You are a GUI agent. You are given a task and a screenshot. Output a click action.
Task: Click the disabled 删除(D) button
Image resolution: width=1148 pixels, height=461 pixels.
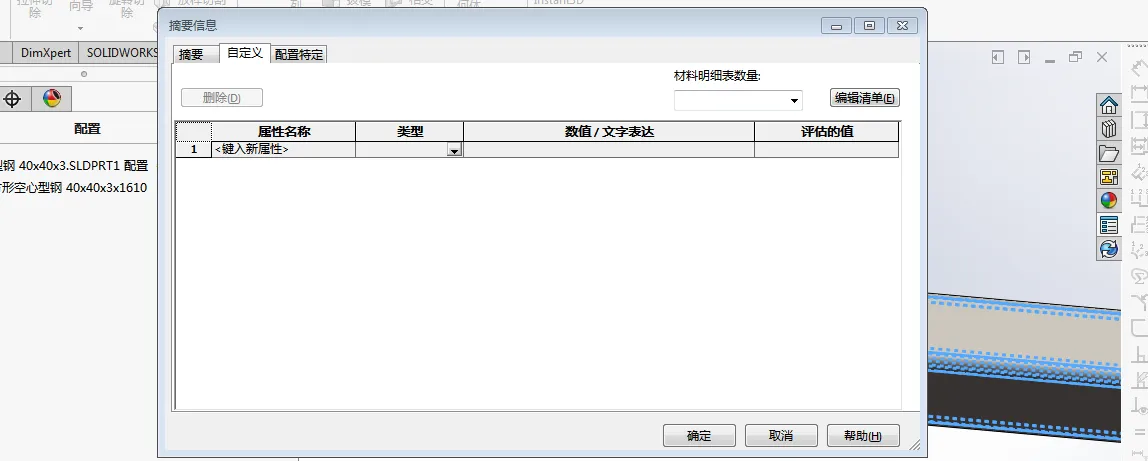pyautogui.click(x=222, y=97)
